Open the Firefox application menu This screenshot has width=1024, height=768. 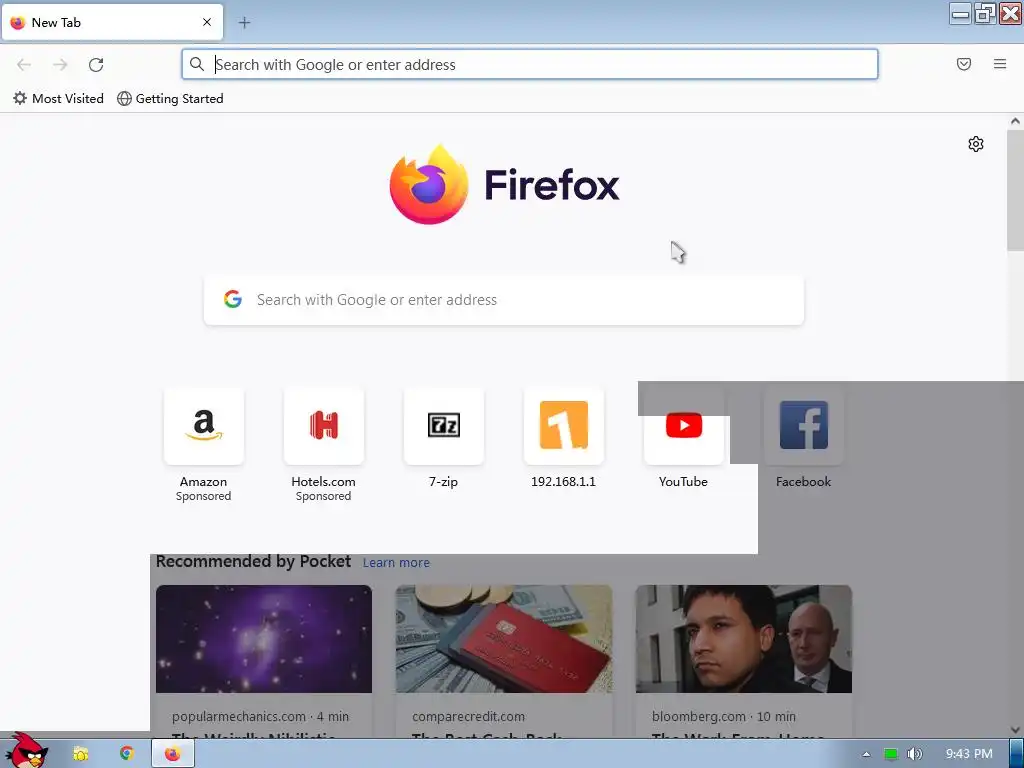(x=1000, y=64)
